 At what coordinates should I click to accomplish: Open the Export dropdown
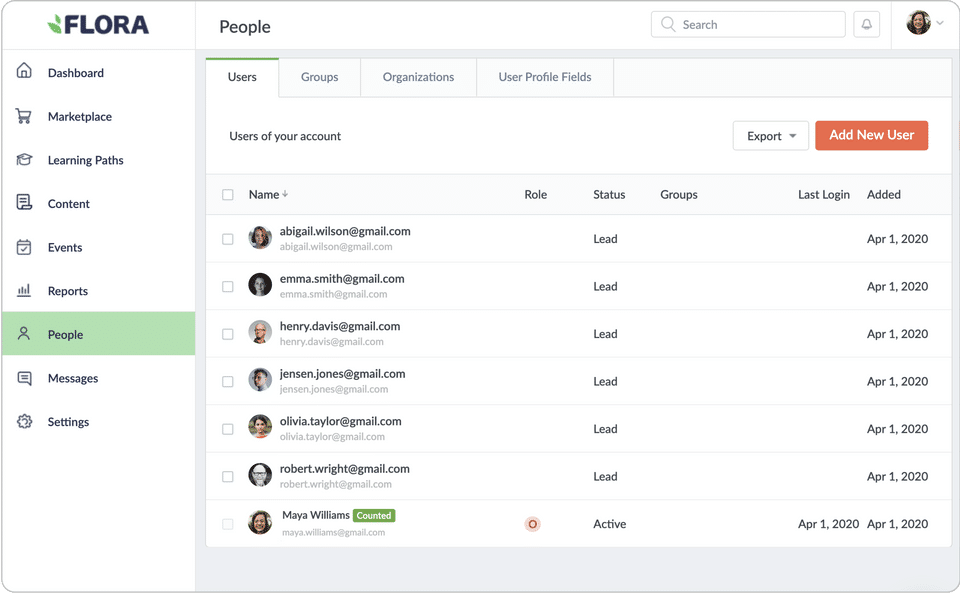[771, 136]
